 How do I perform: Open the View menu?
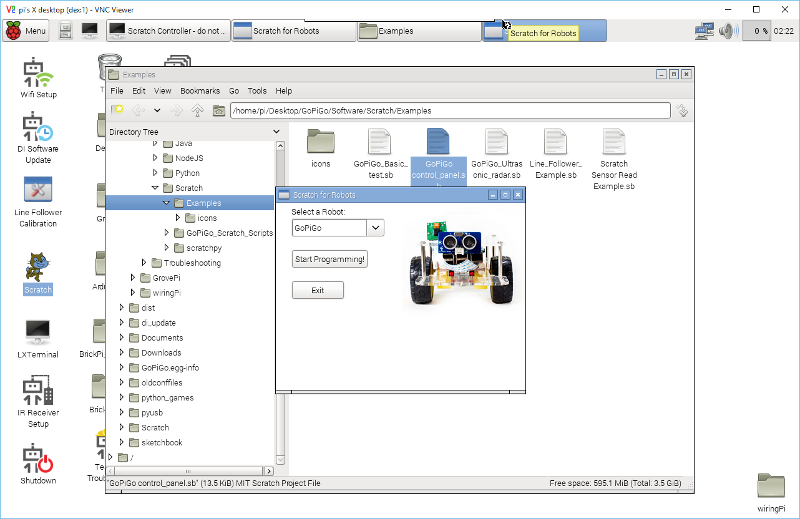coord(163,91)
